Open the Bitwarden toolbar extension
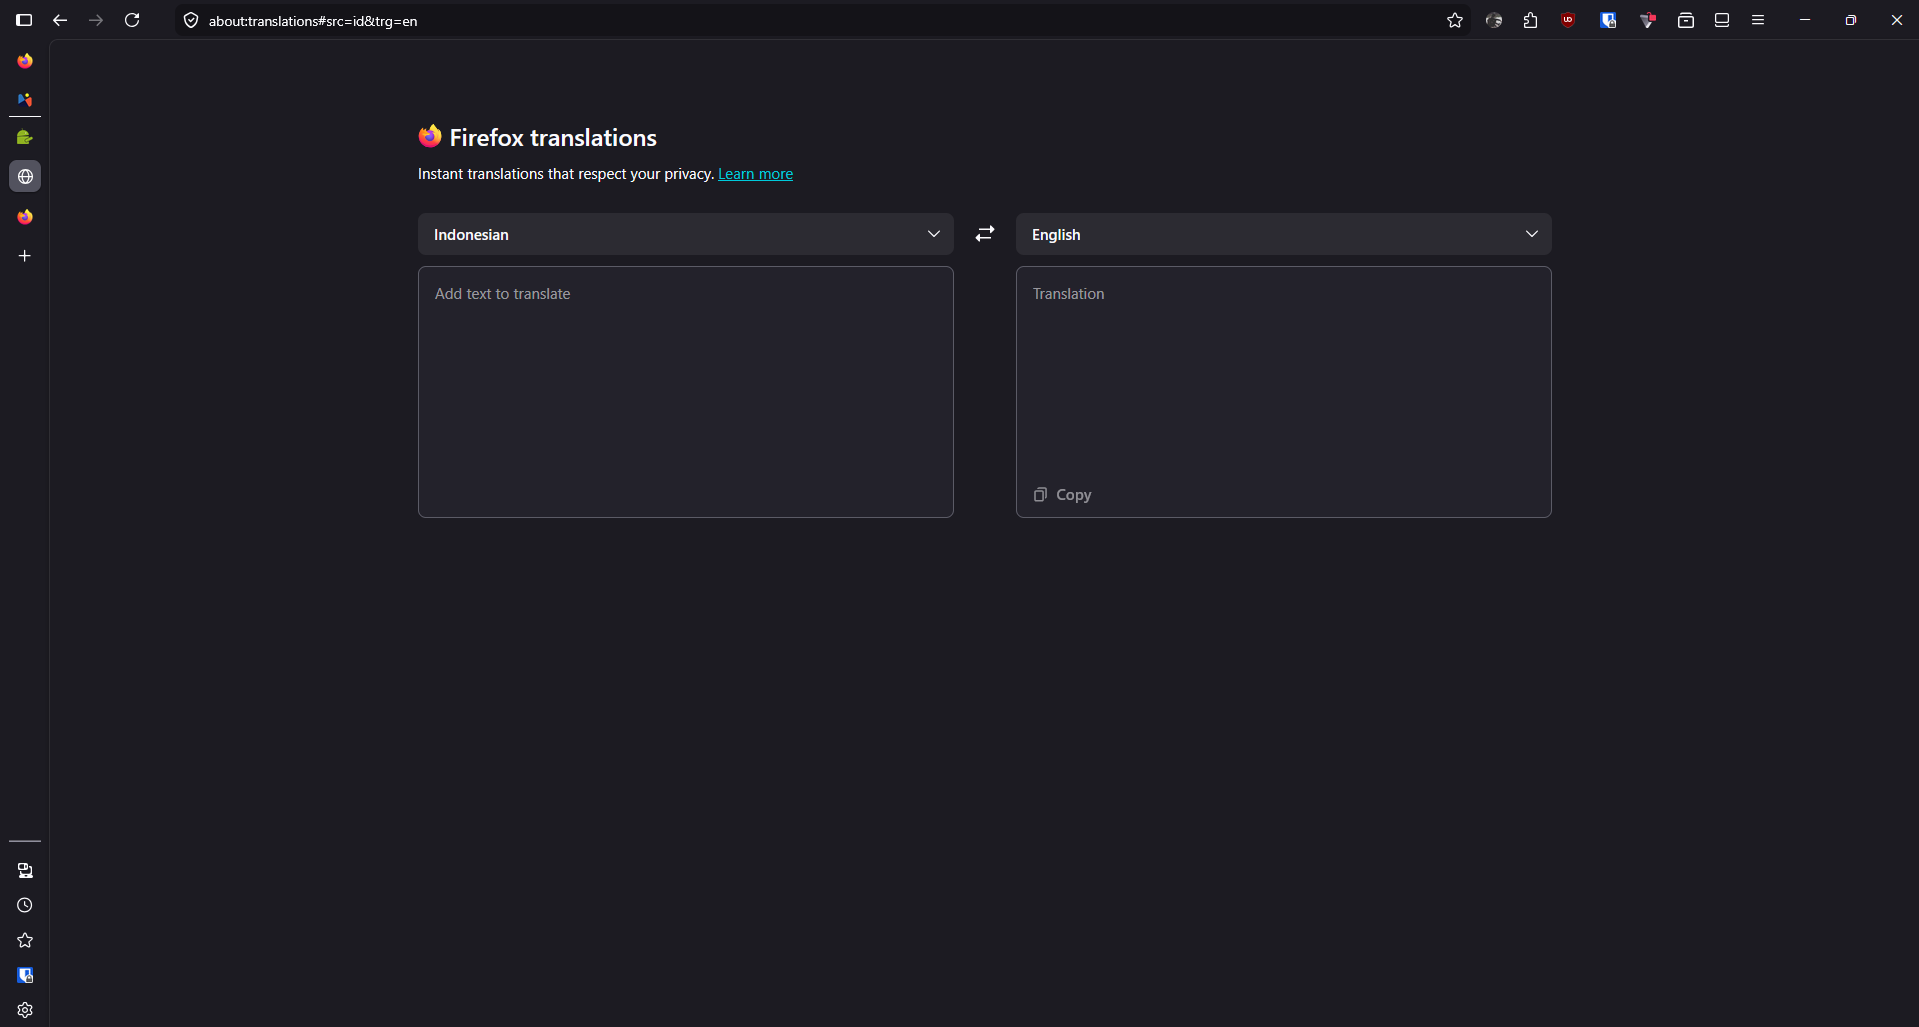 [1608, 20]
